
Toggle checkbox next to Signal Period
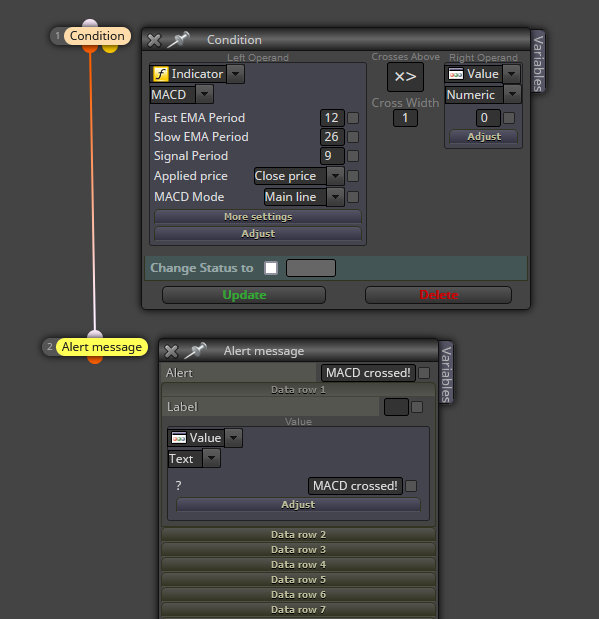(x=353, y=156)
